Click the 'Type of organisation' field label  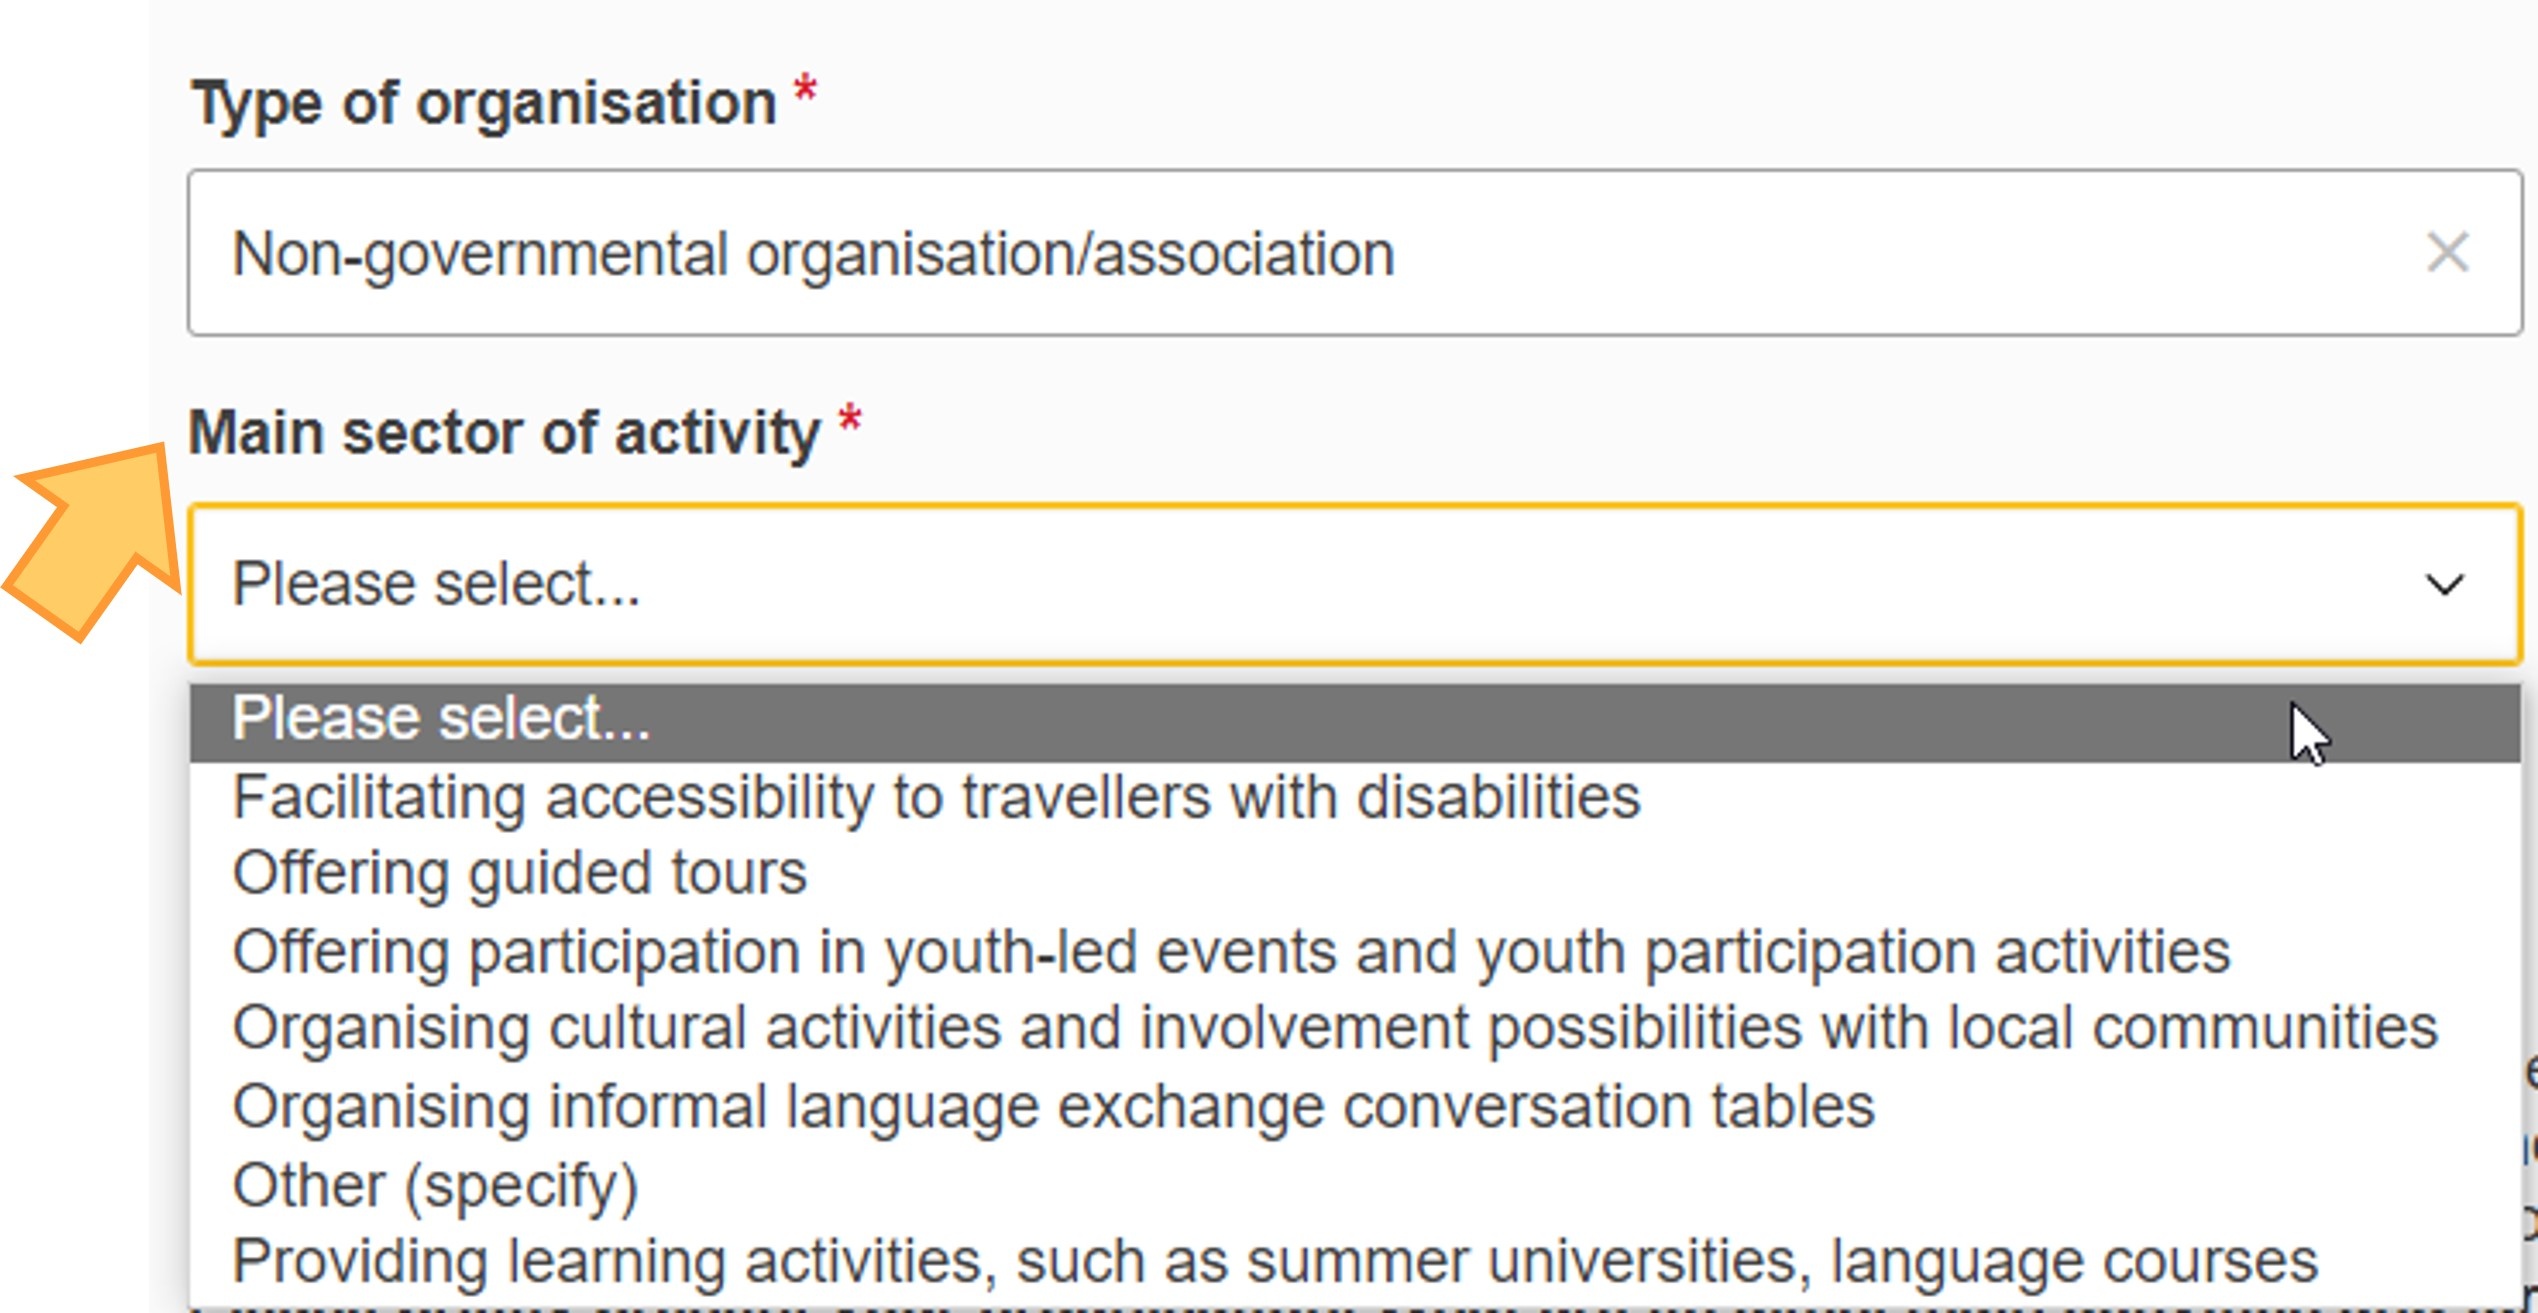[x=484, y=103]
